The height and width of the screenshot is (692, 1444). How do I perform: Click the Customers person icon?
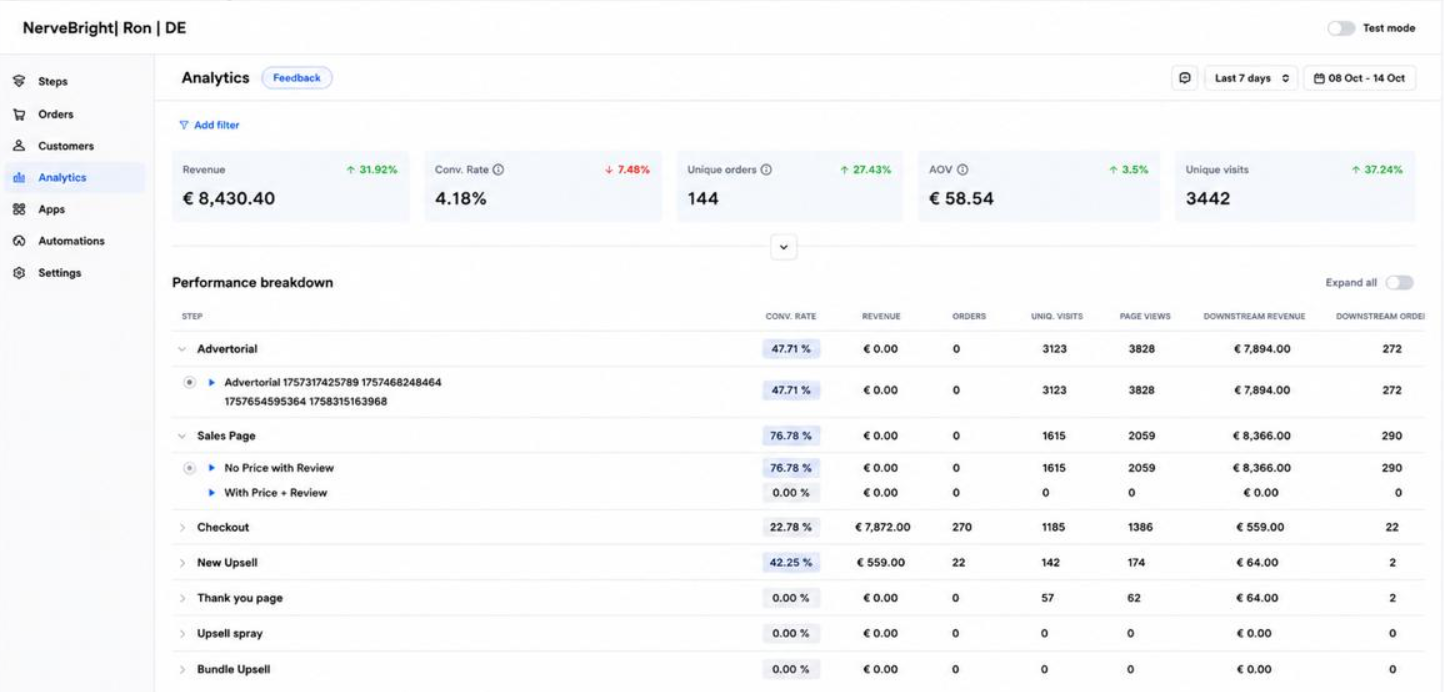pyautogui.click(x=18, y=146)
